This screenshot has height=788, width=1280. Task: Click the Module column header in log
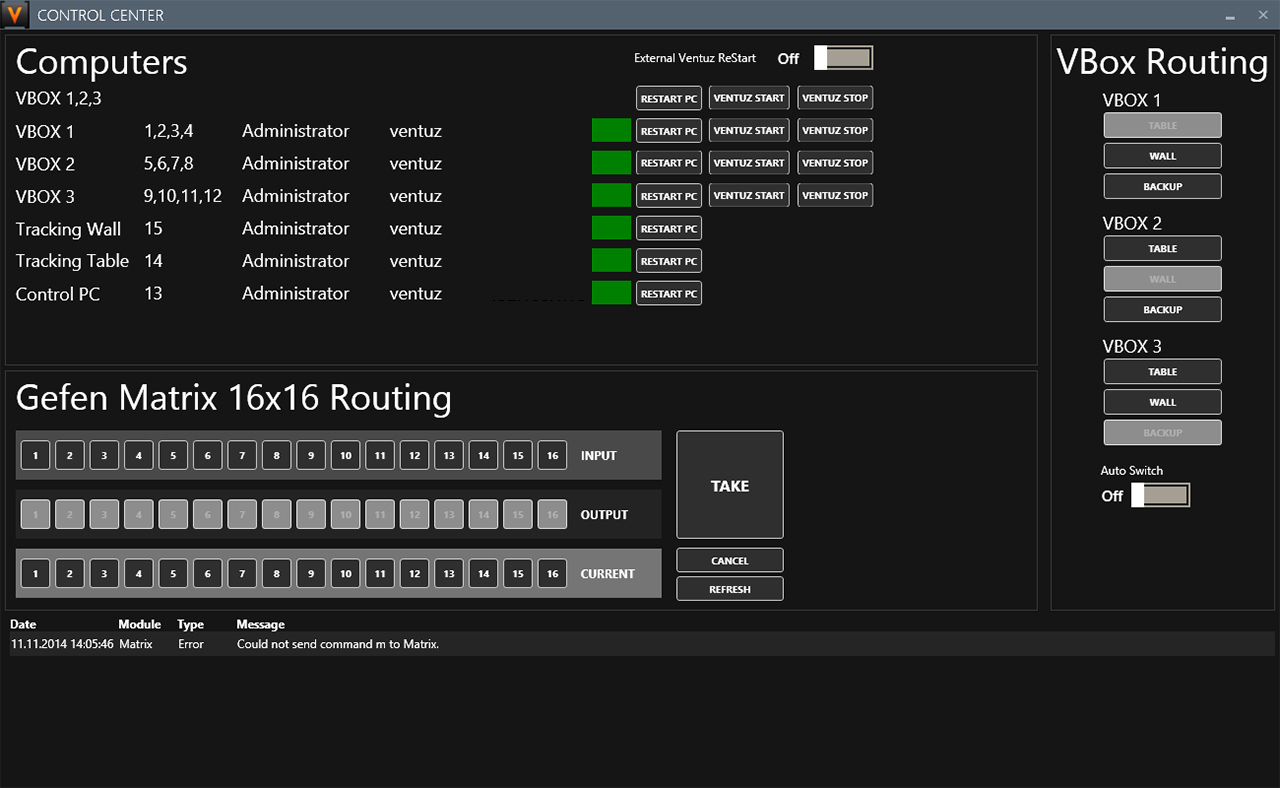(139, 624)
